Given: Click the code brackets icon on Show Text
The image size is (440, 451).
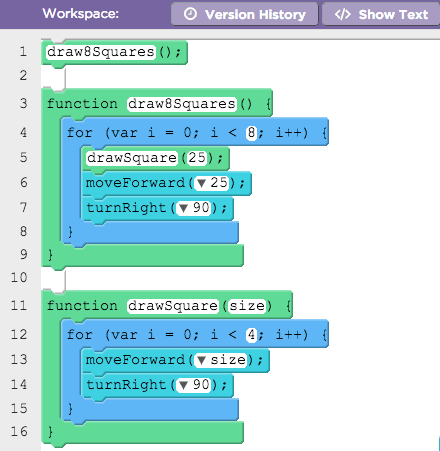Looking at the screenshot, I should point(343,14).
